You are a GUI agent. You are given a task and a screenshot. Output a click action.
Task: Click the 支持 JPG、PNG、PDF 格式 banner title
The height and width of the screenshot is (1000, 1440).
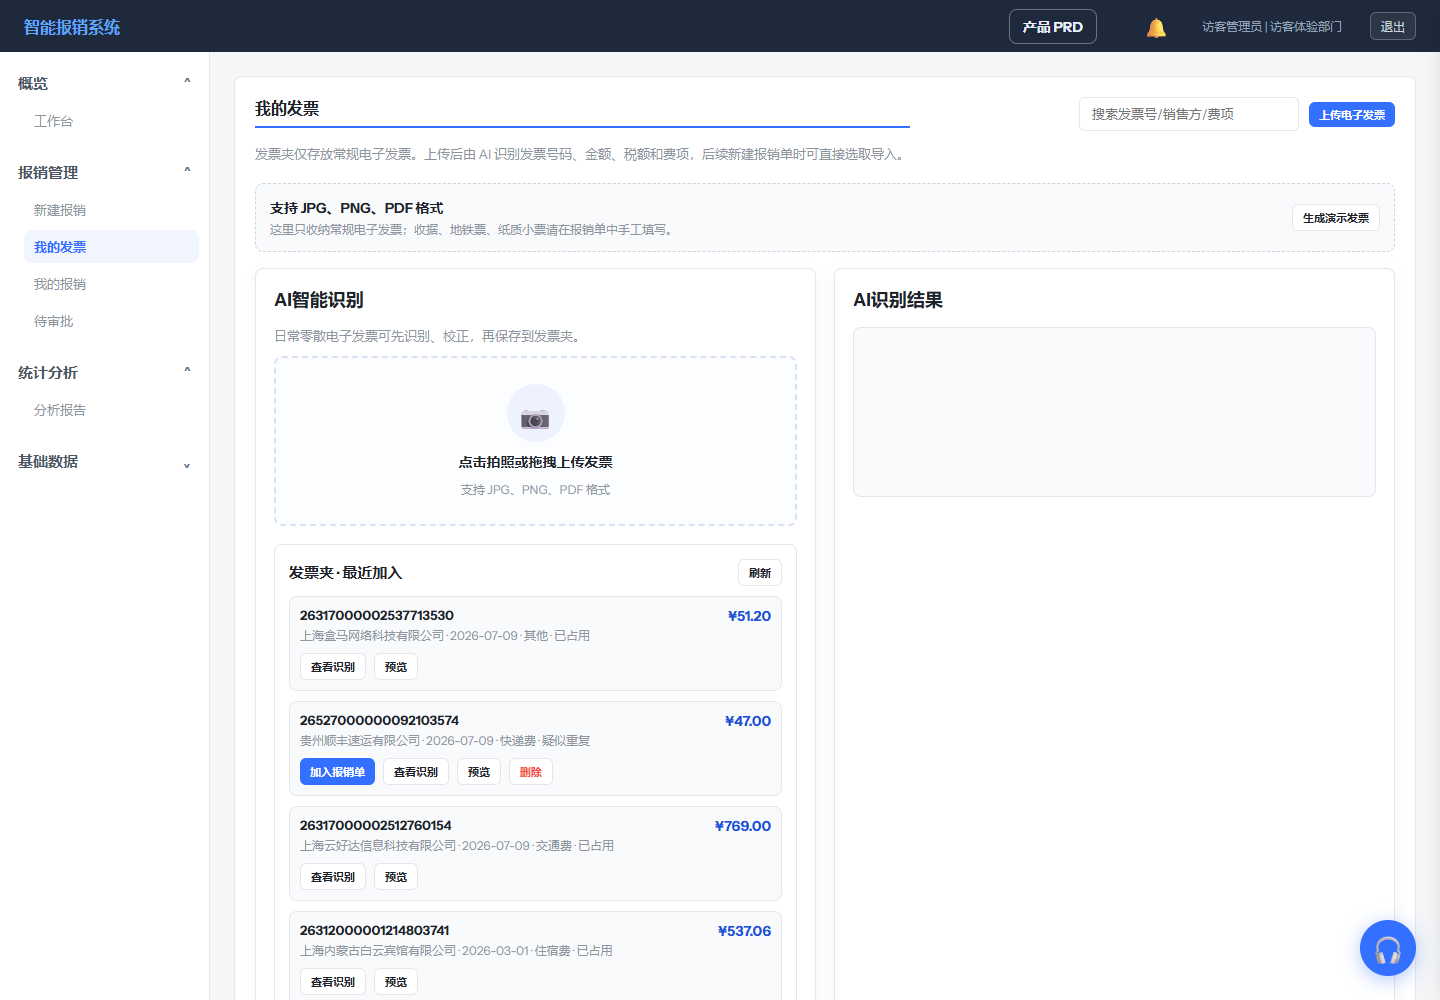357,208
